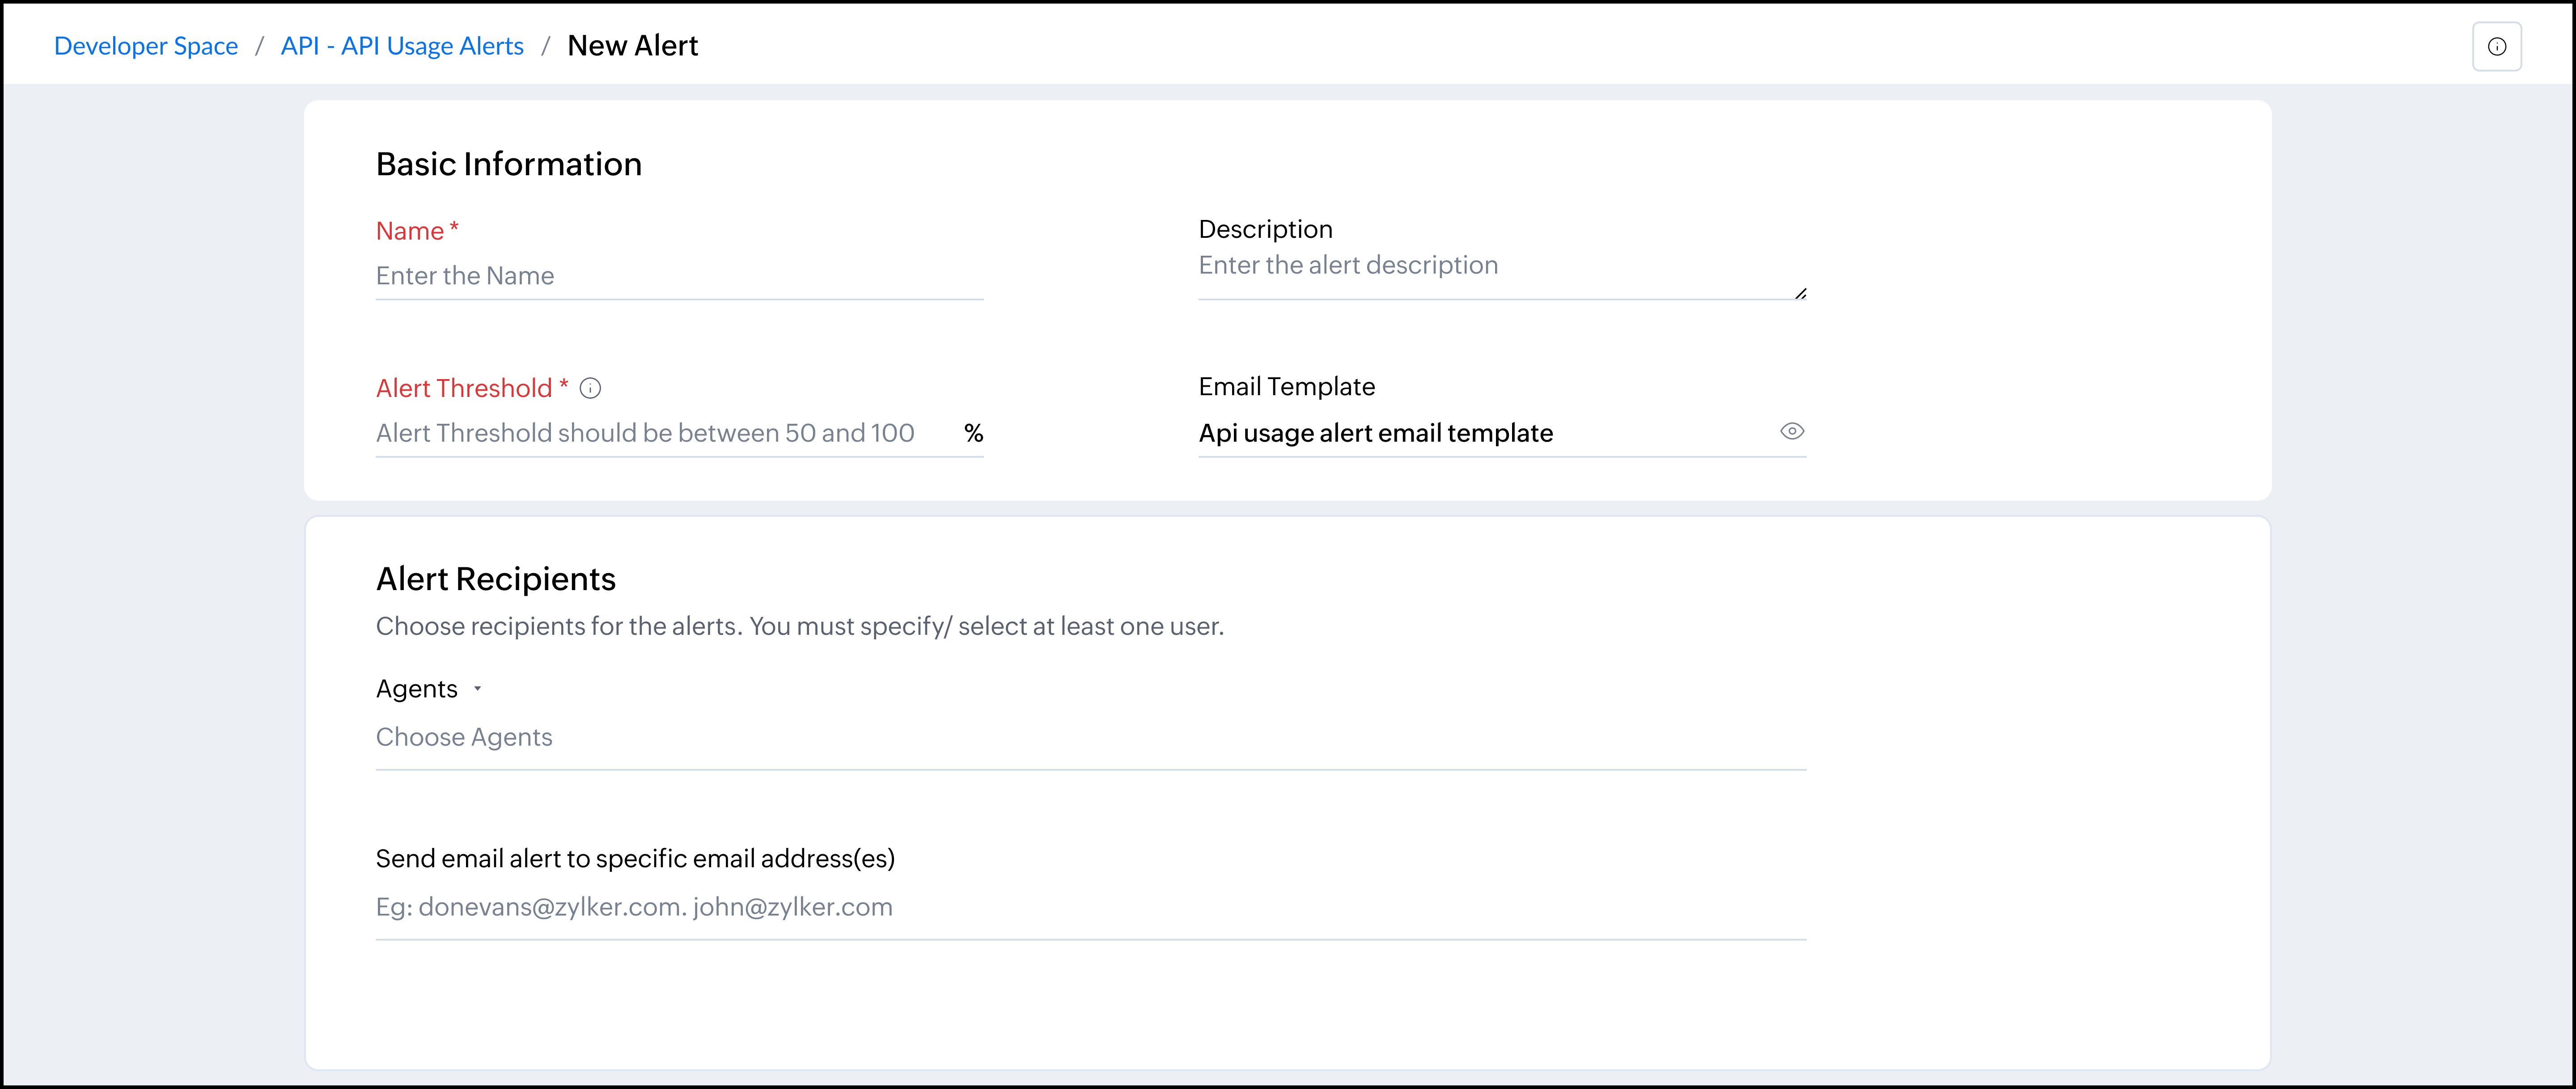This screenshot has width=2576, height=1089.
Task: Expand the Agents dropdown arrow
Action: pyautogui.click(x=478, y=689)
